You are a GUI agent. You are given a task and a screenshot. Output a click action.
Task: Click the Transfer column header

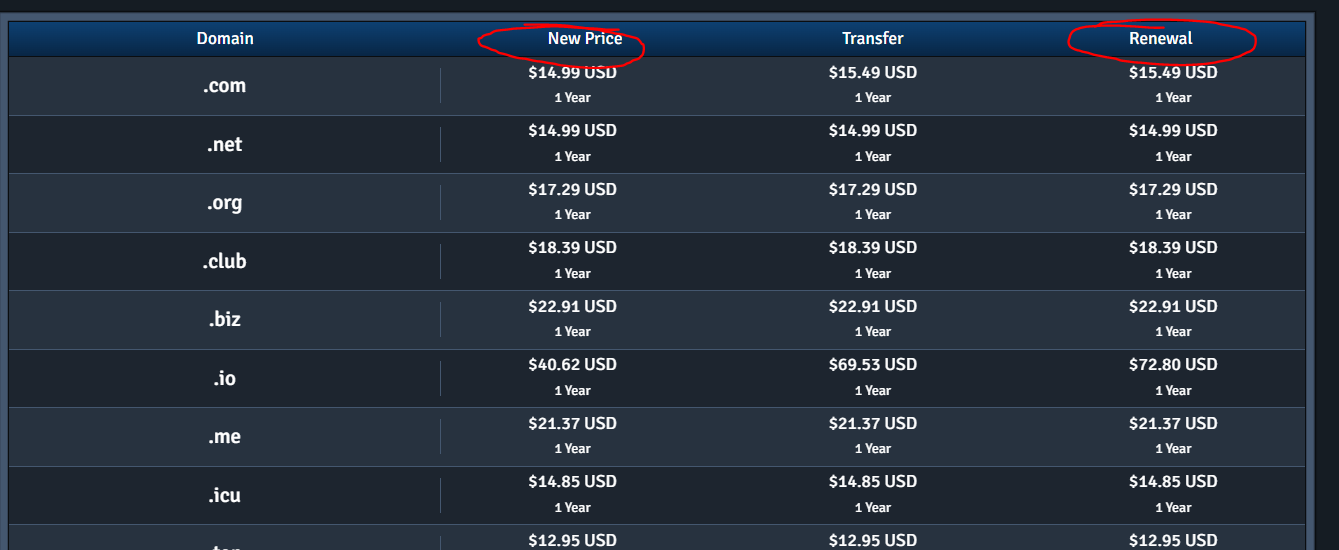click(872, 39)
